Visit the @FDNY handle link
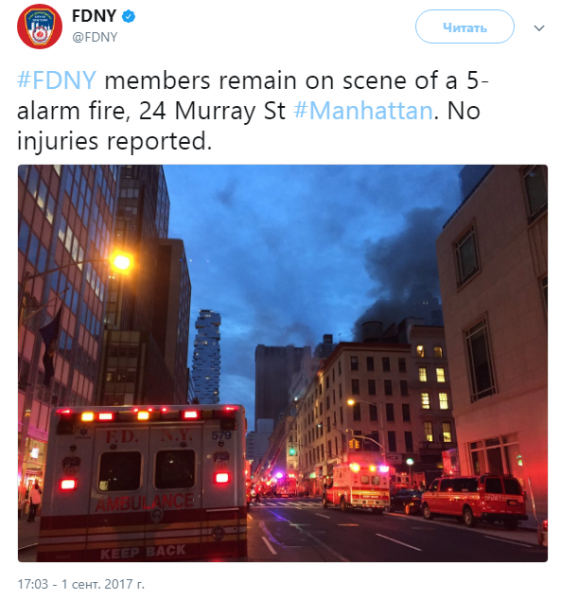561x600 pixels. pos(95,37)
